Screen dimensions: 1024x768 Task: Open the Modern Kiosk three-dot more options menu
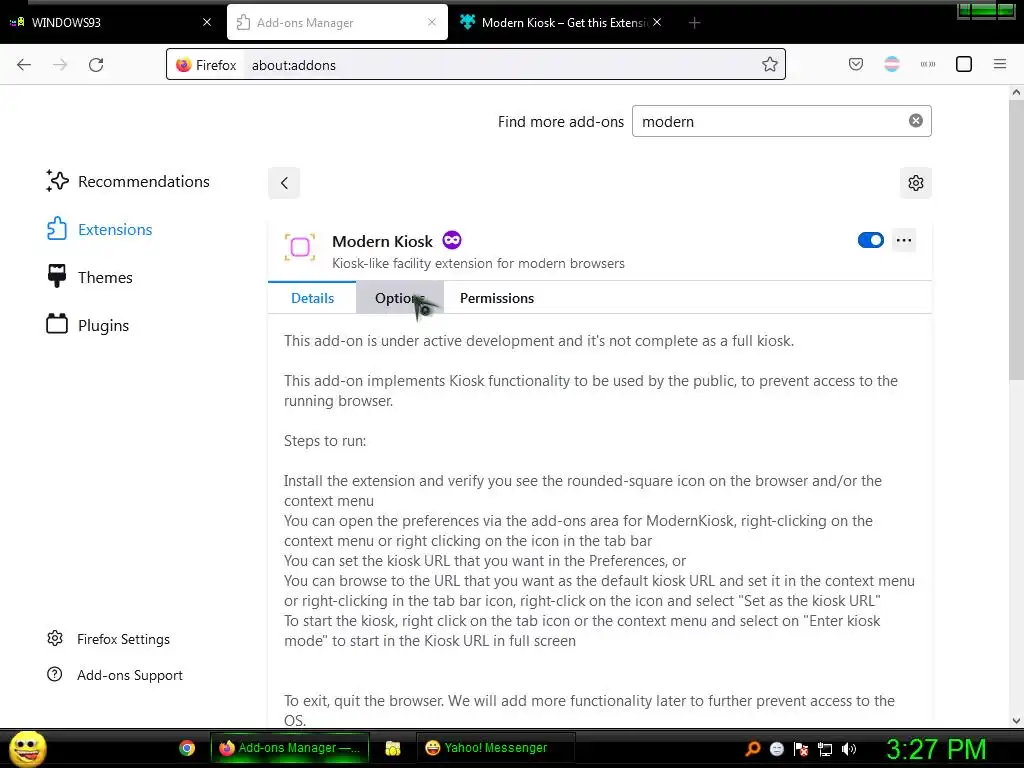[x=904, y=240]
